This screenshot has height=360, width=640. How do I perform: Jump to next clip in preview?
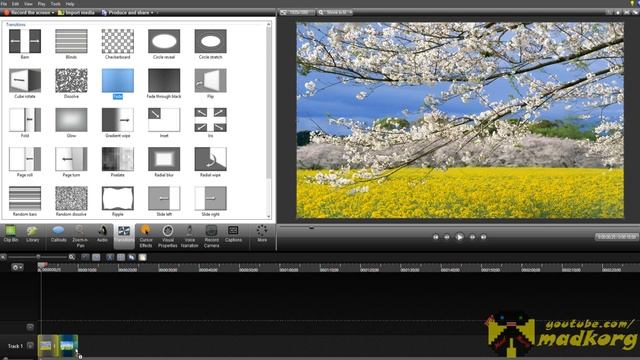483,237
